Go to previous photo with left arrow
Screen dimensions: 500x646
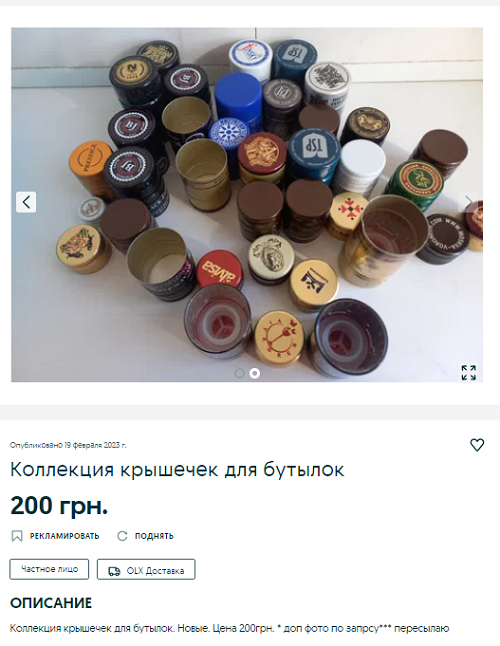[26, 202]
